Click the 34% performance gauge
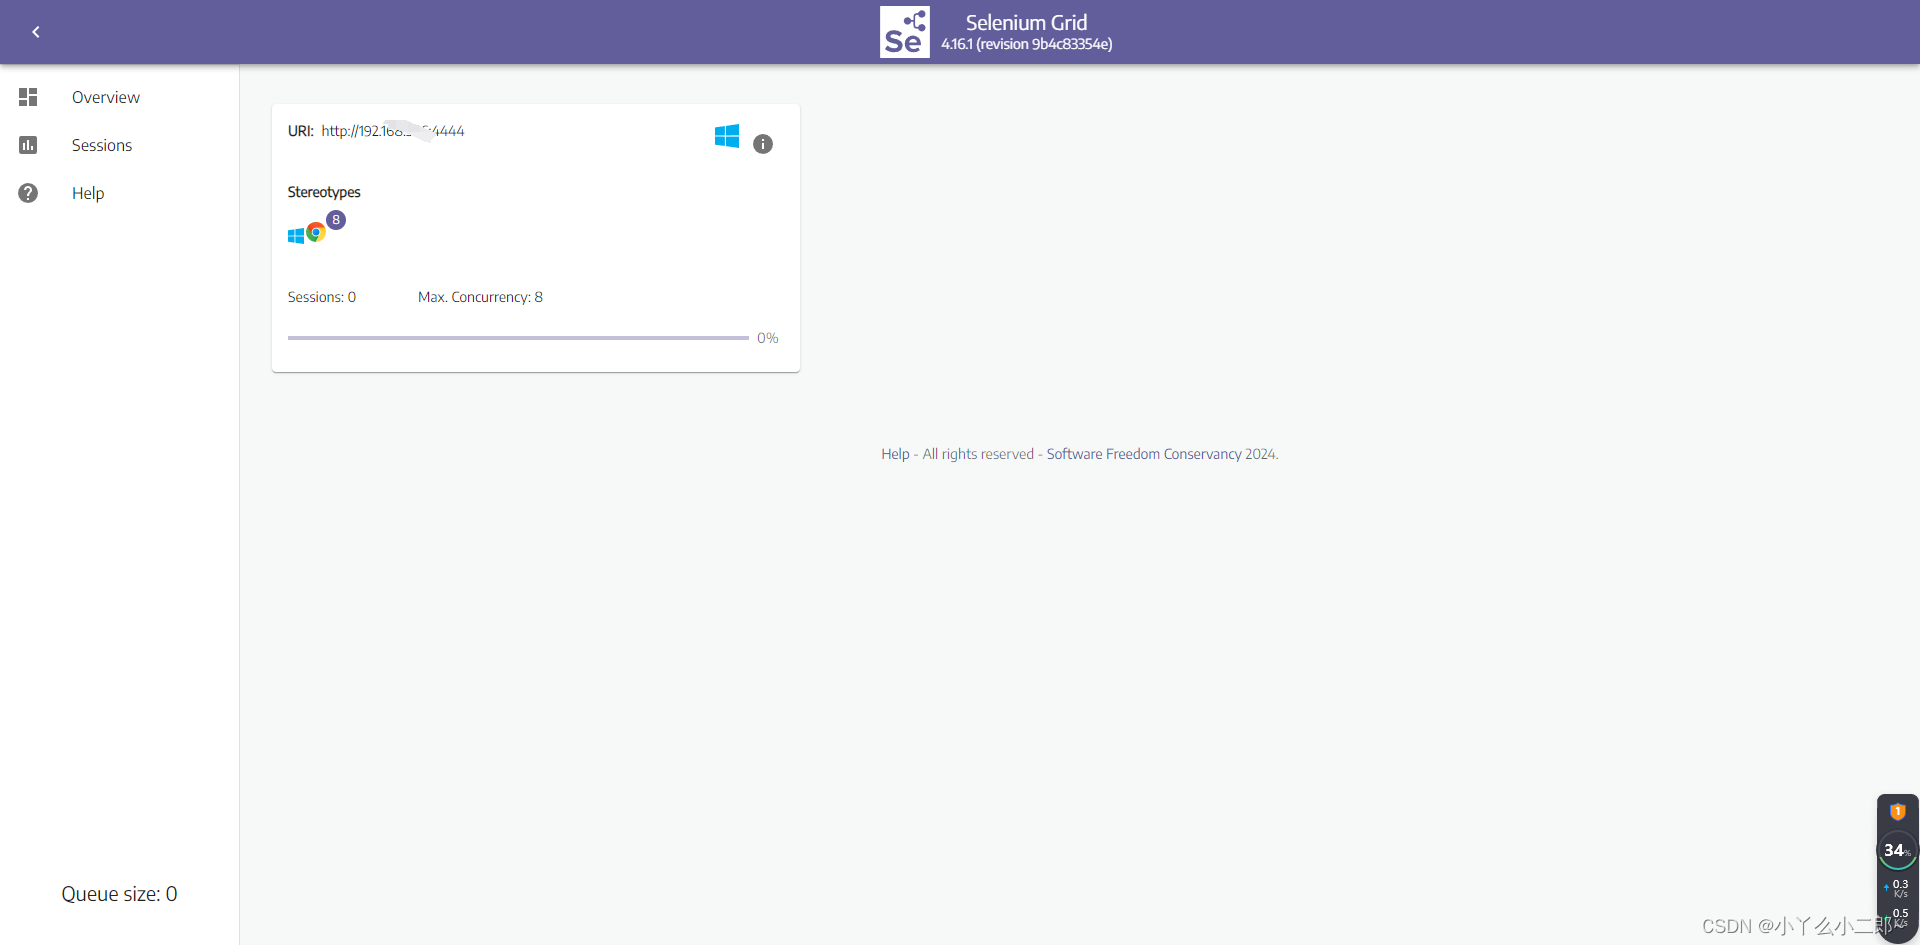Image resolution: width=1920 pixels, height=945 pixels. click(x=1897, y=850)
